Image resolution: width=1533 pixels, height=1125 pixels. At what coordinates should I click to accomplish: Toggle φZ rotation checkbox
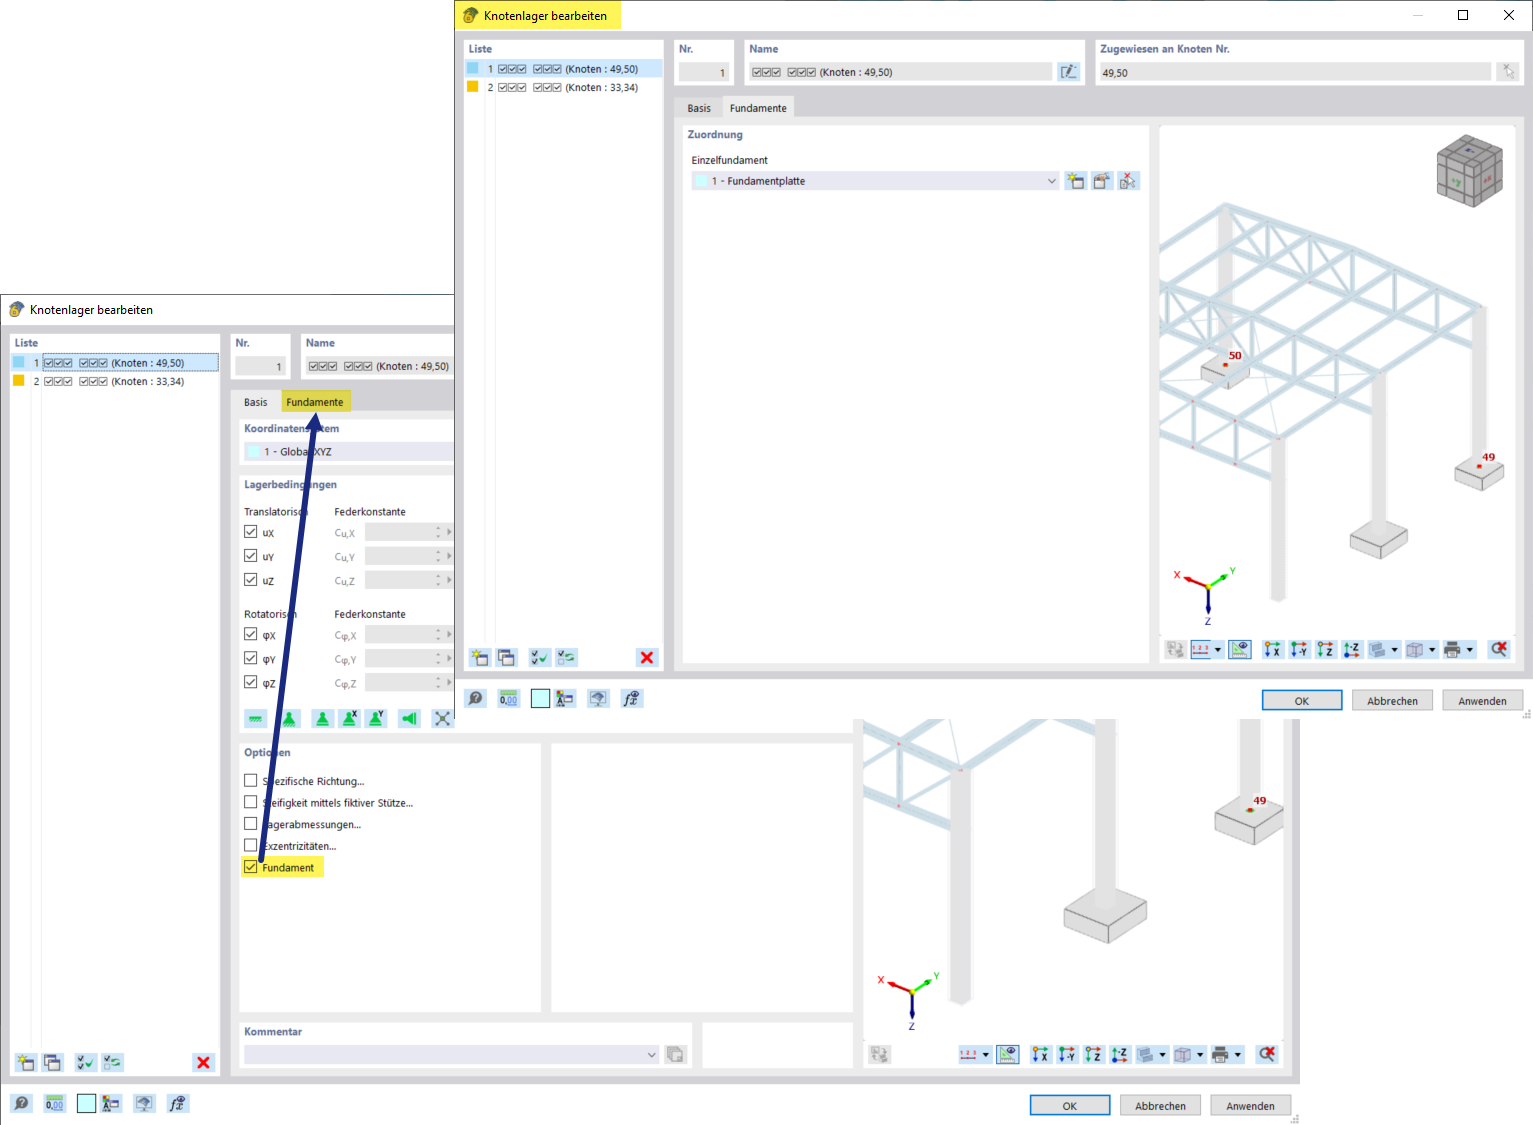click(251, 682)
